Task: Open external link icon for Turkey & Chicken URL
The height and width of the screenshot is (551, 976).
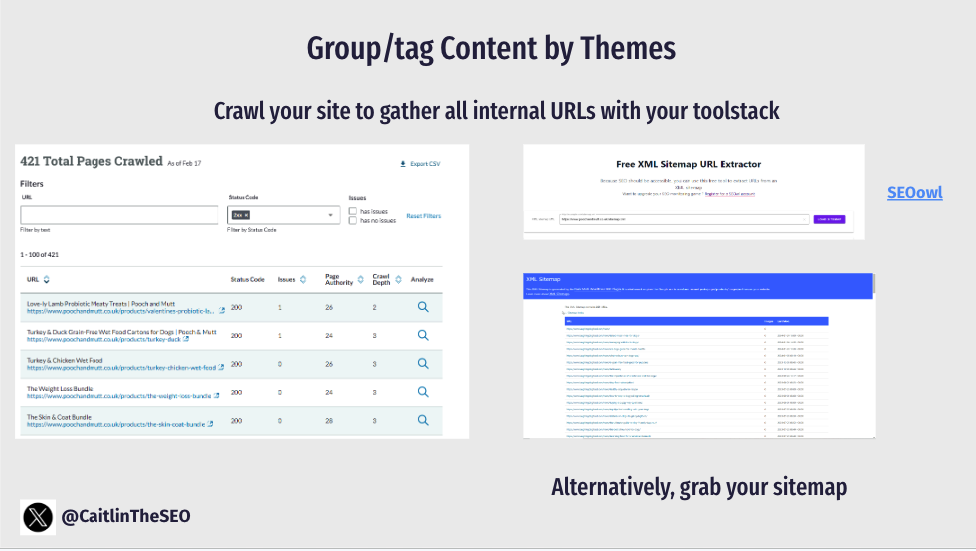Action: pyautogui.click(x=222, y=368)
